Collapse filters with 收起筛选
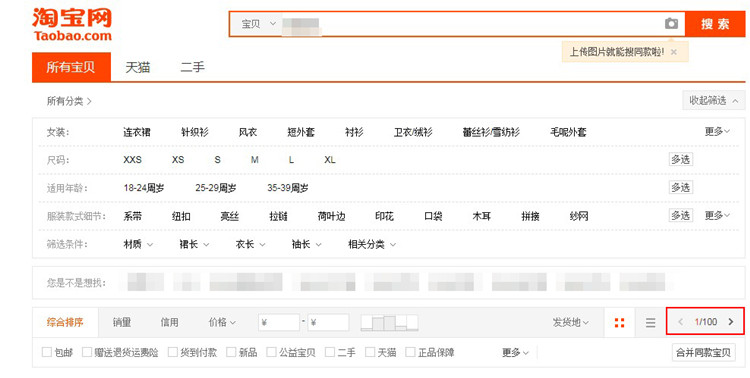The image size is (750, 378). pyautogui.click(x=714, y=100)
